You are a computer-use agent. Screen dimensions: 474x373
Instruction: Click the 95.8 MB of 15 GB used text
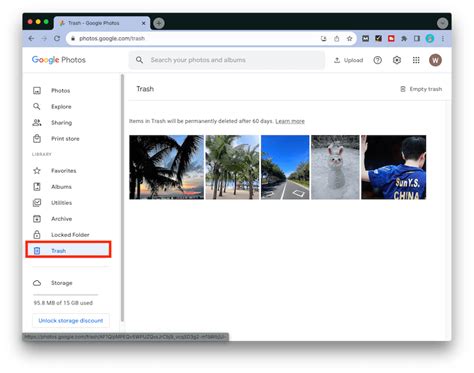pyautogui.click(x=63, y=303)
